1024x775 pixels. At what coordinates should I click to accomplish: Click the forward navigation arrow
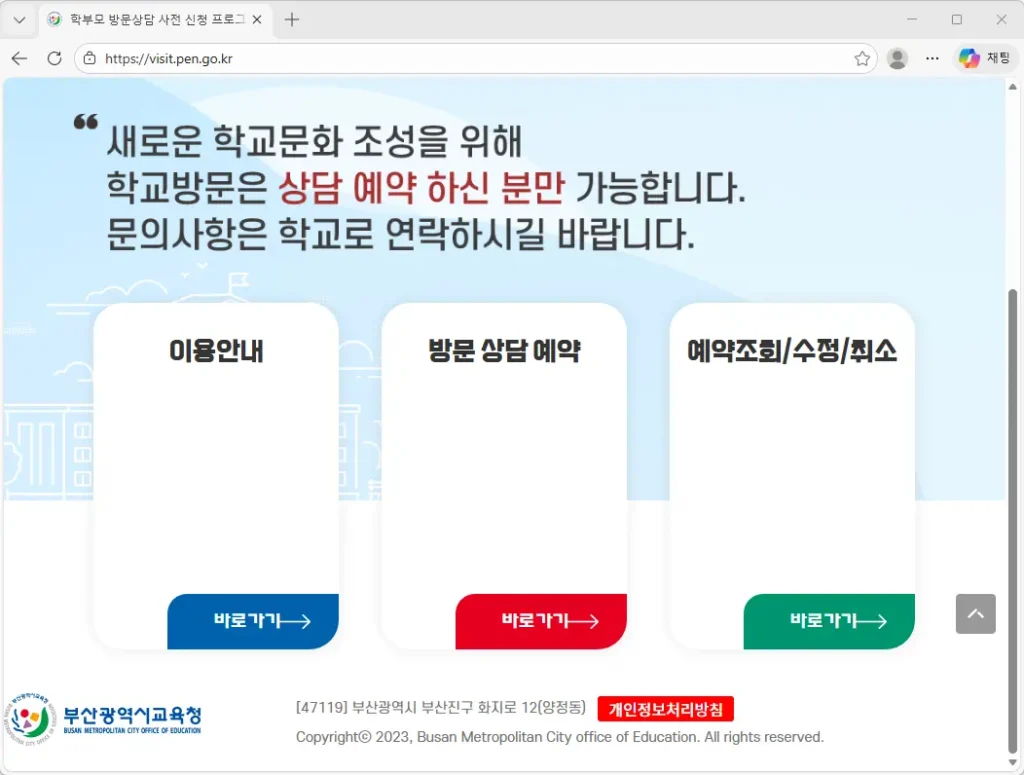point(37,58)
